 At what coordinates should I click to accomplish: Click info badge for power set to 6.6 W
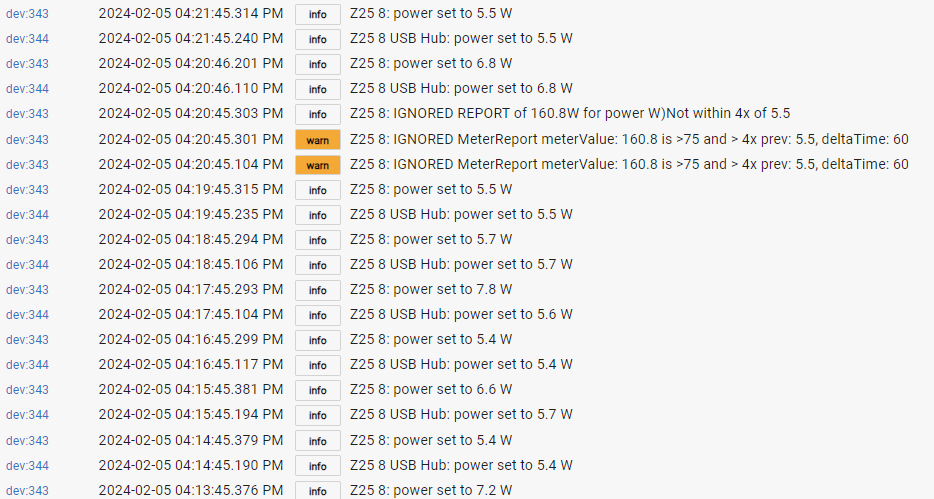[317, 390]
